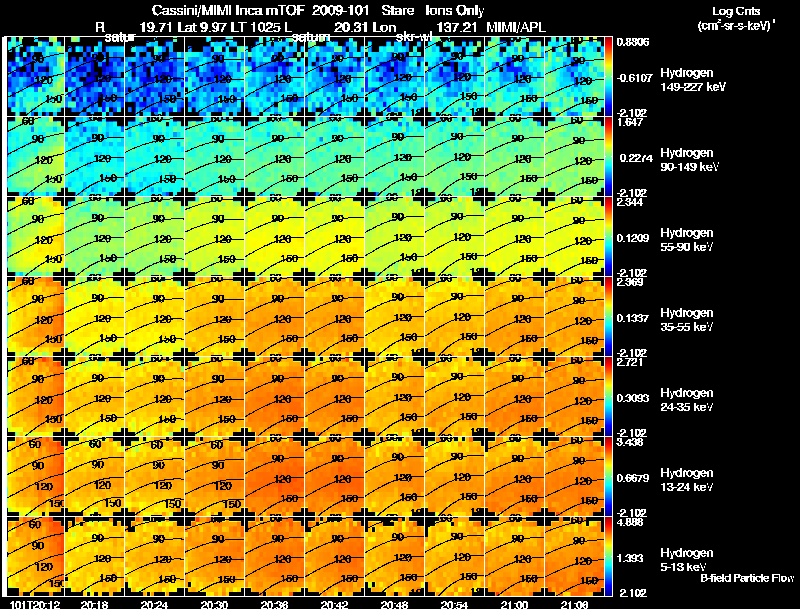800x609 pixels.
Task: Click the 20:36 time label
Action: 274,604
